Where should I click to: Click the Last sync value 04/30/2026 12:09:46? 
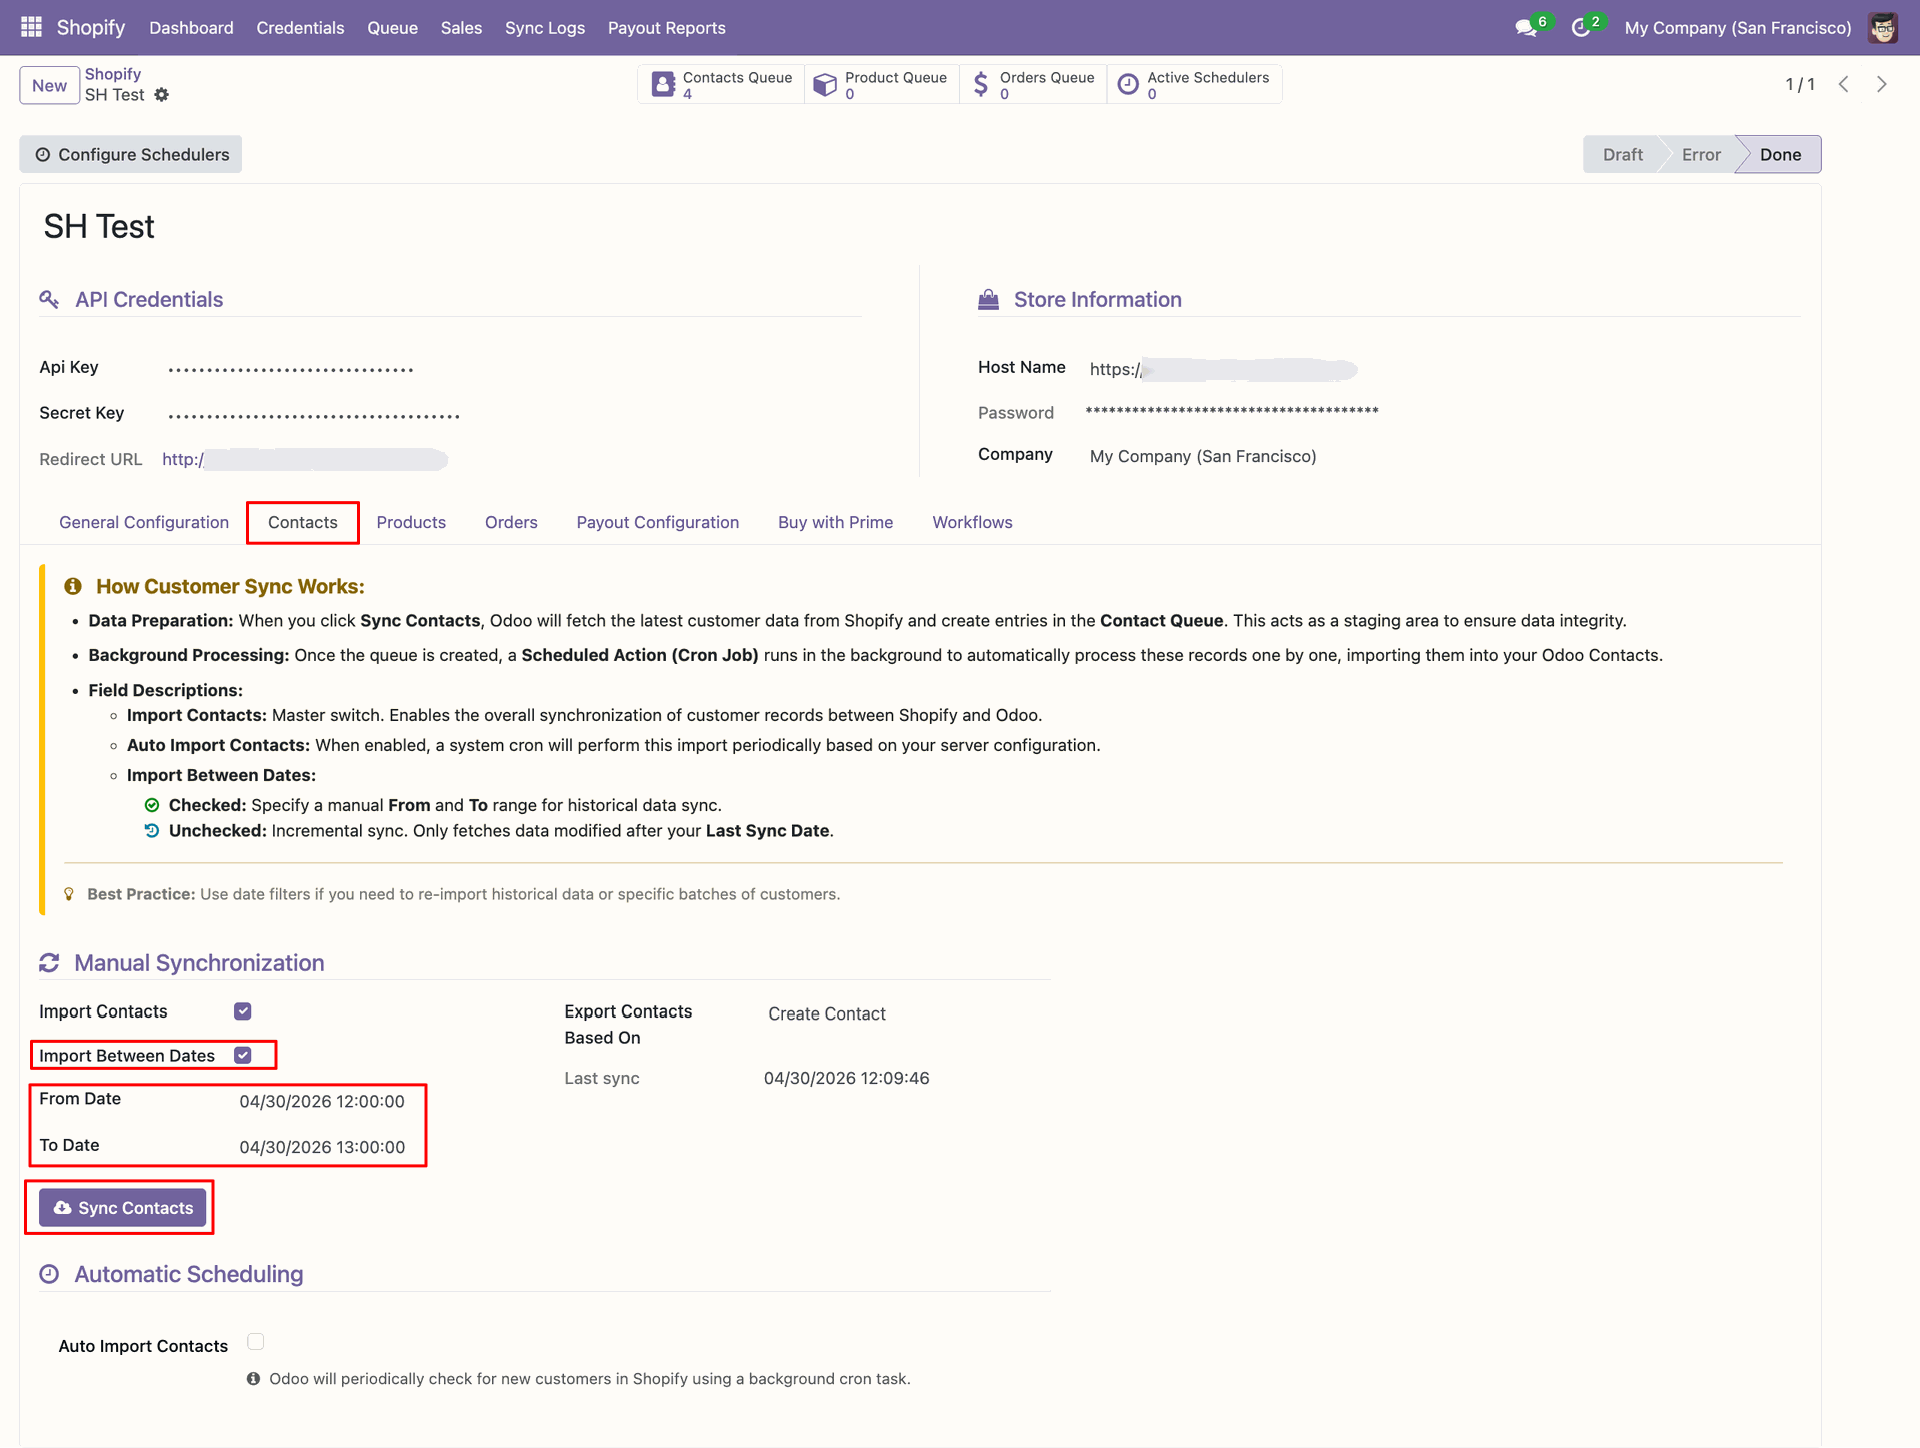[x=847, y=1078]
